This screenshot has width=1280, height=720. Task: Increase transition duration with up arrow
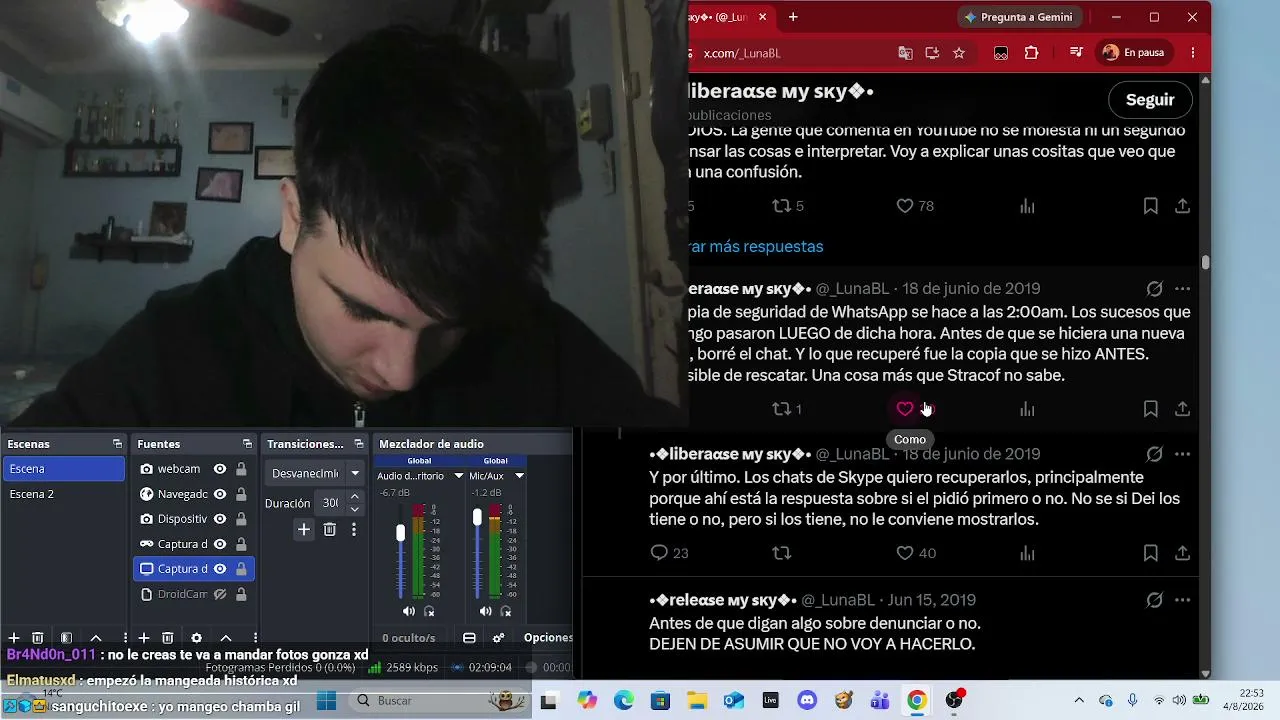[x=354, y=497]
